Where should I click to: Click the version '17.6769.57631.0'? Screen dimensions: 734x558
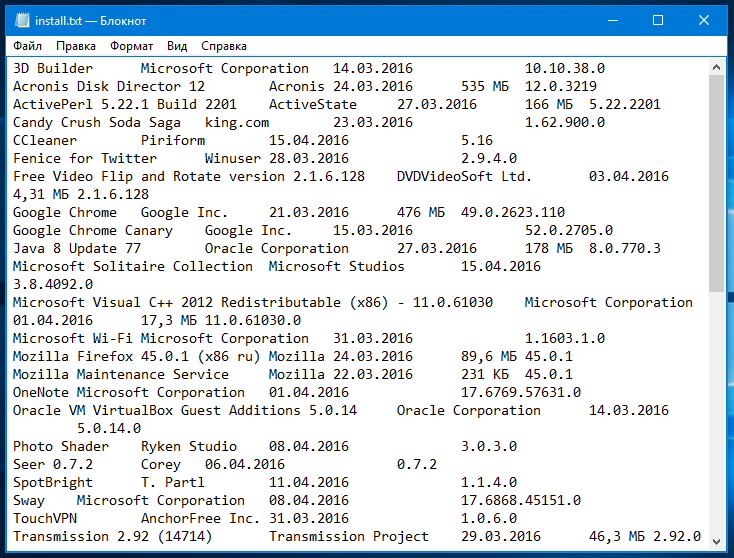point(521,392)
